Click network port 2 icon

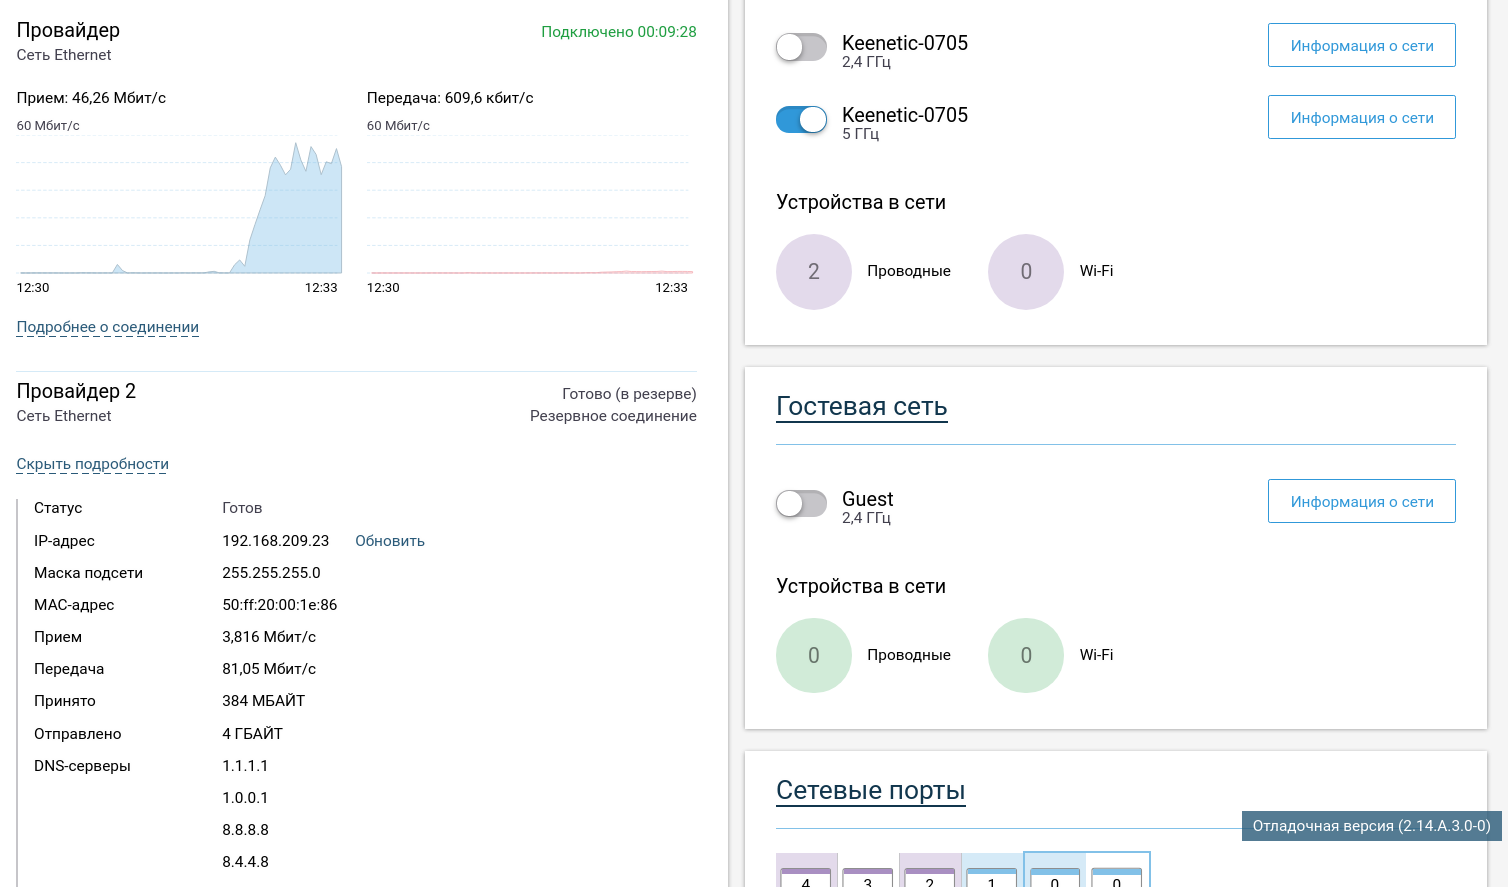(x=930, y=876)
